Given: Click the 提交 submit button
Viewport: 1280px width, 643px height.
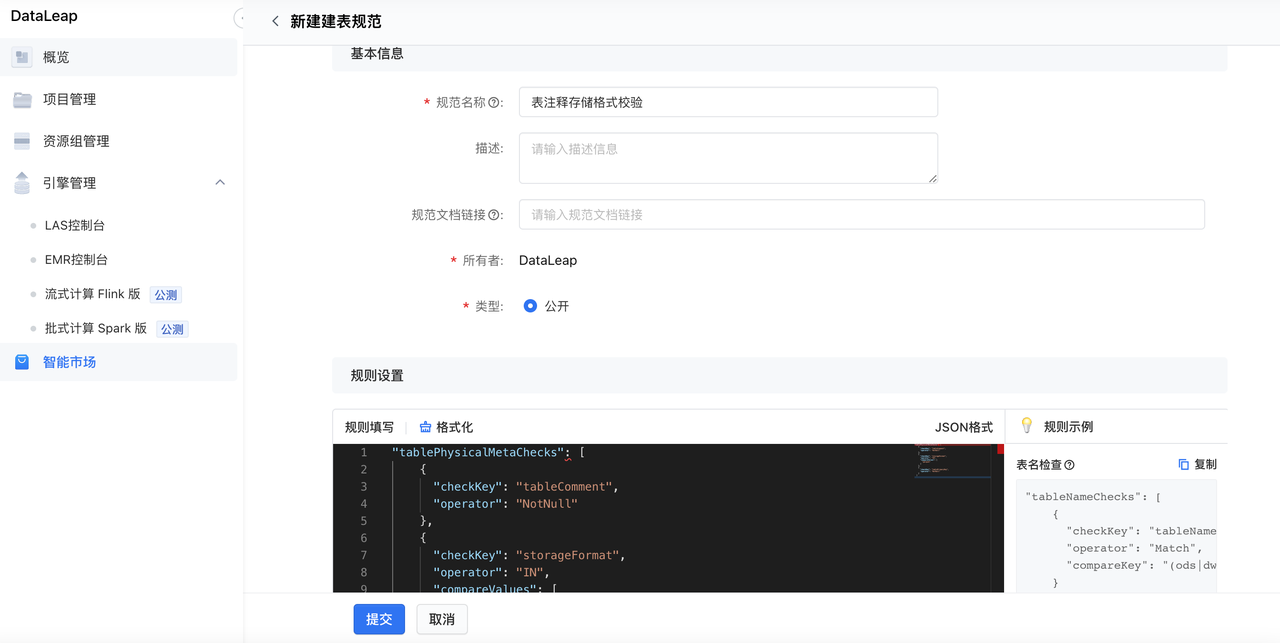Looking at the screenshot, I should [379, 619].
